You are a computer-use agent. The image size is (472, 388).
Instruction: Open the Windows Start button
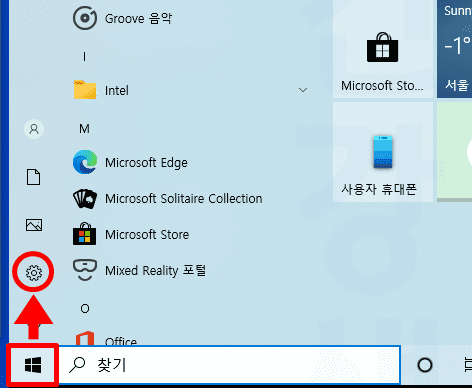pyautogui.click(x=33, y=365)
